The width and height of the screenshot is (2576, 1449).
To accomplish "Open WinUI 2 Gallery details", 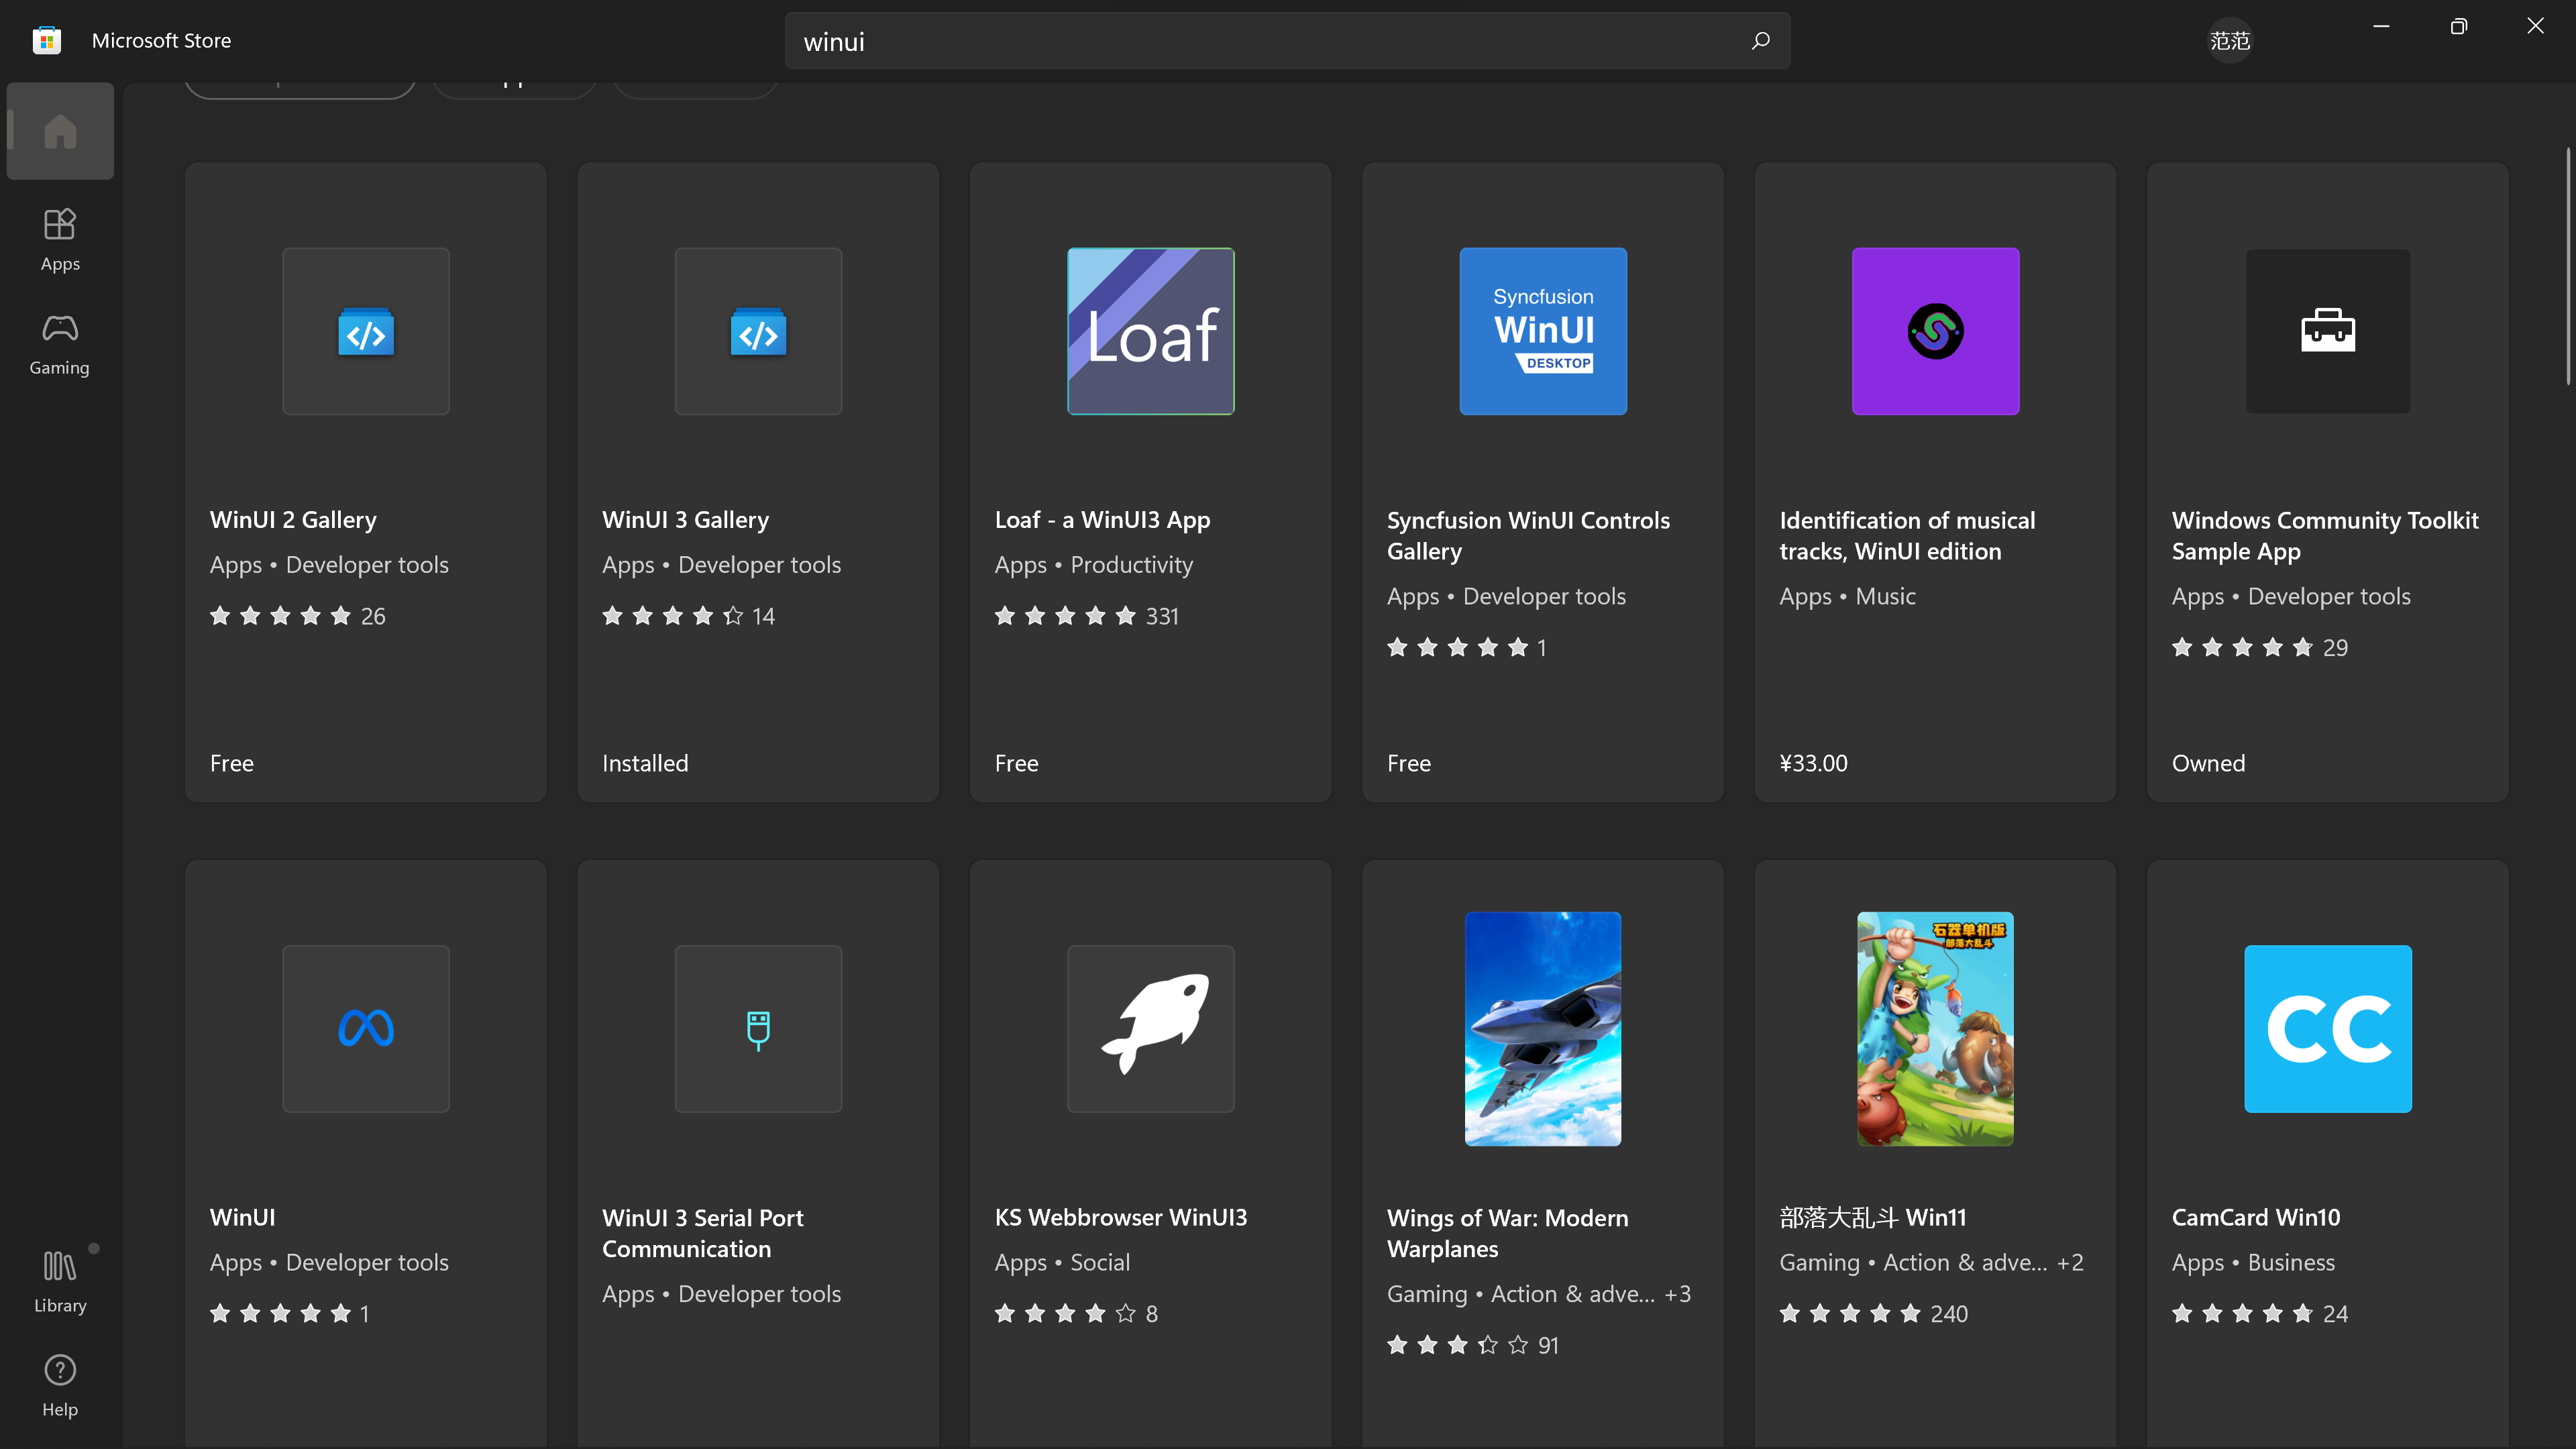I will coord(365,480).
